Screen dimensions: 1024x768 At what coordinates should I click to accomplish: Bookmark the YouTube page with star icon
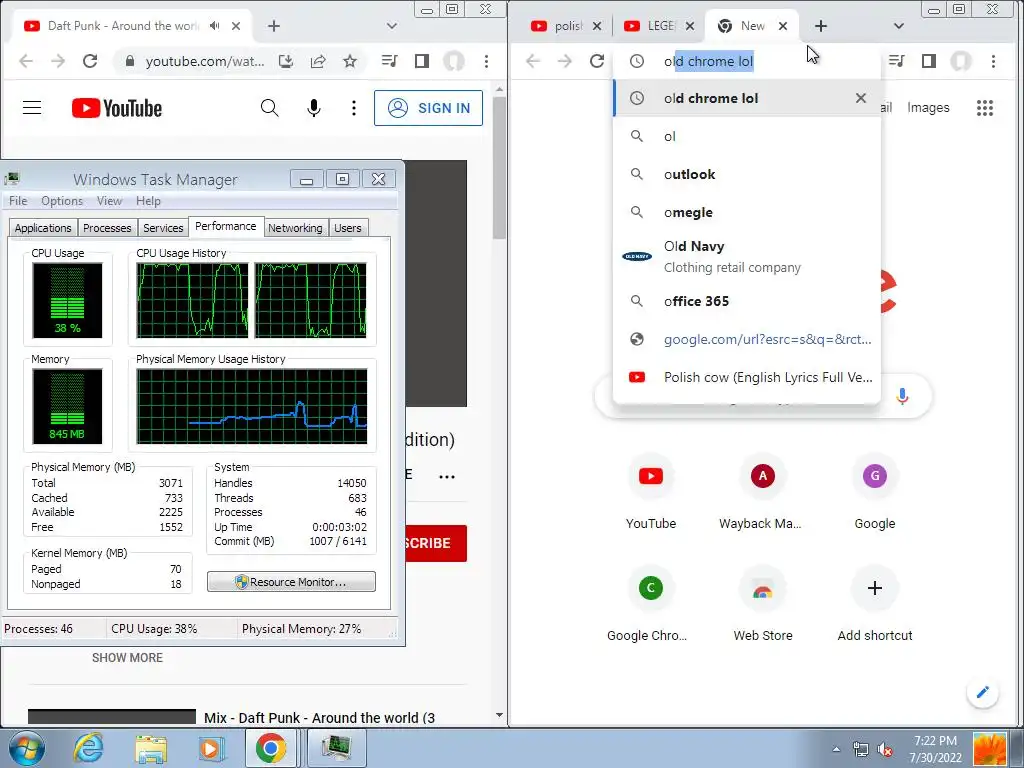[350, 61]
